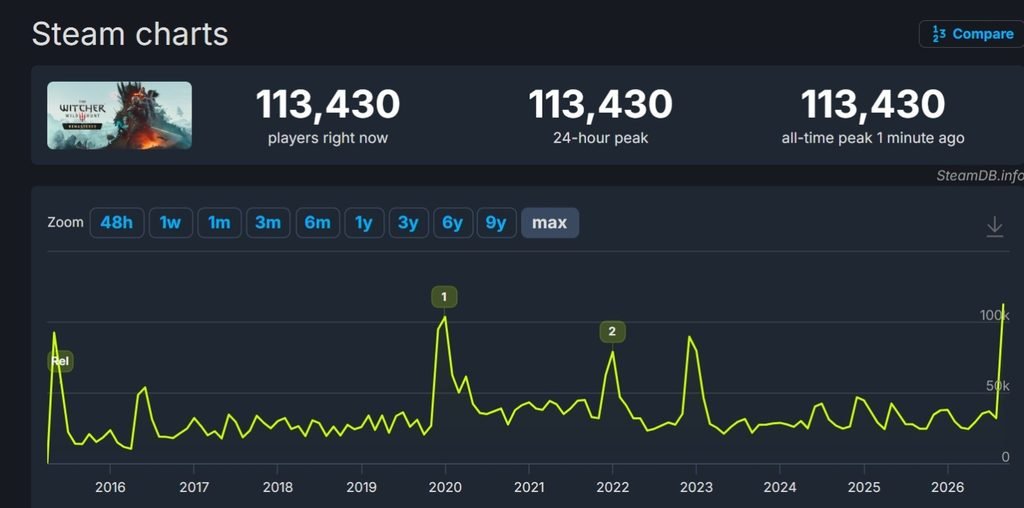Set zoom range to 3y

pyautogui.click(x=408, y=223)
